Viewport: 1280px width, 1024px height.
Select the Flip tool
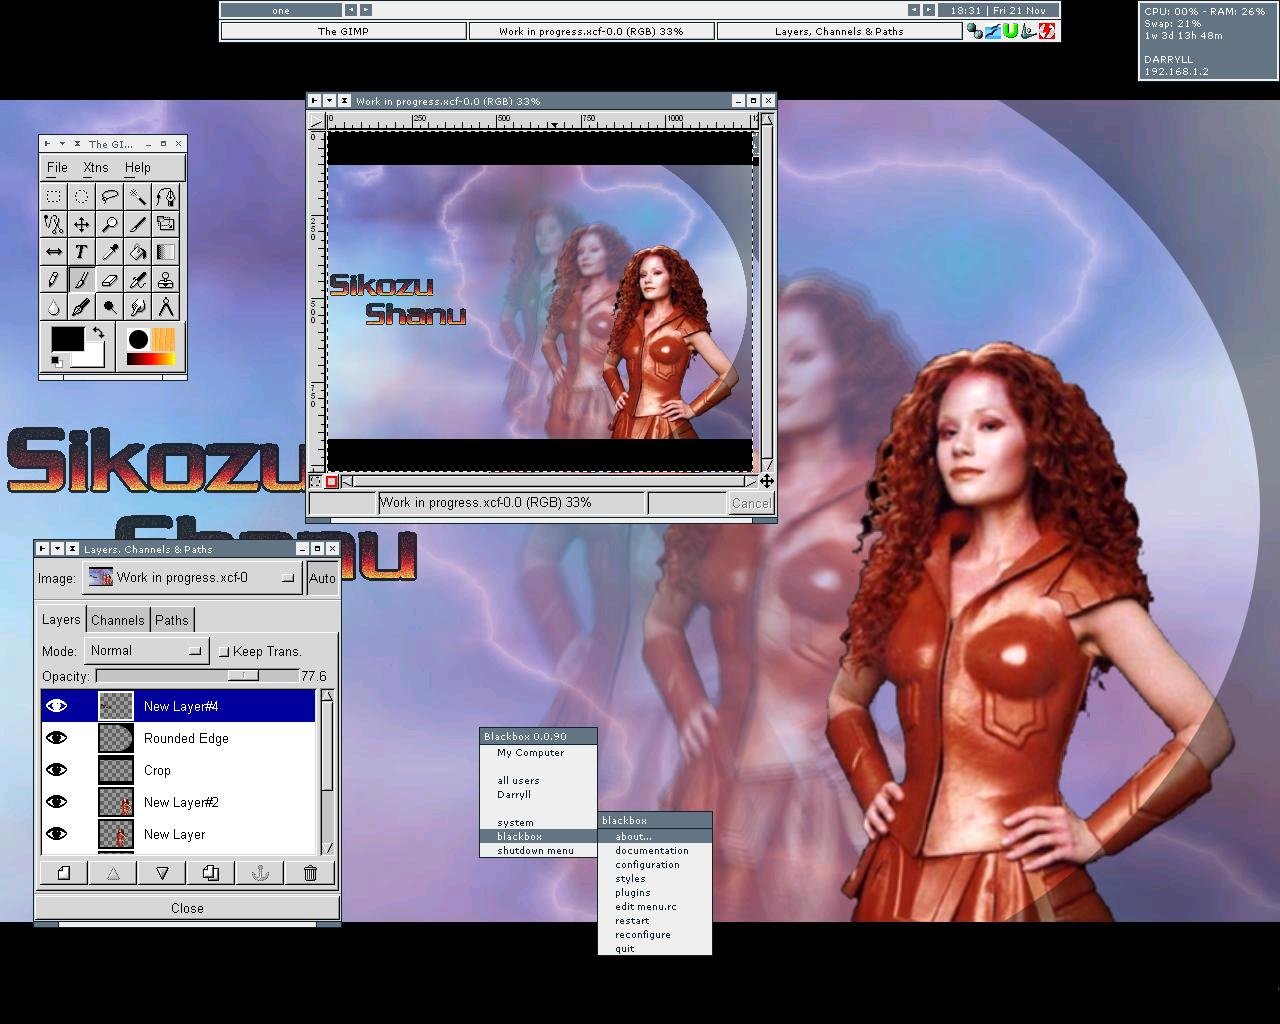click(x=54, y=252)
